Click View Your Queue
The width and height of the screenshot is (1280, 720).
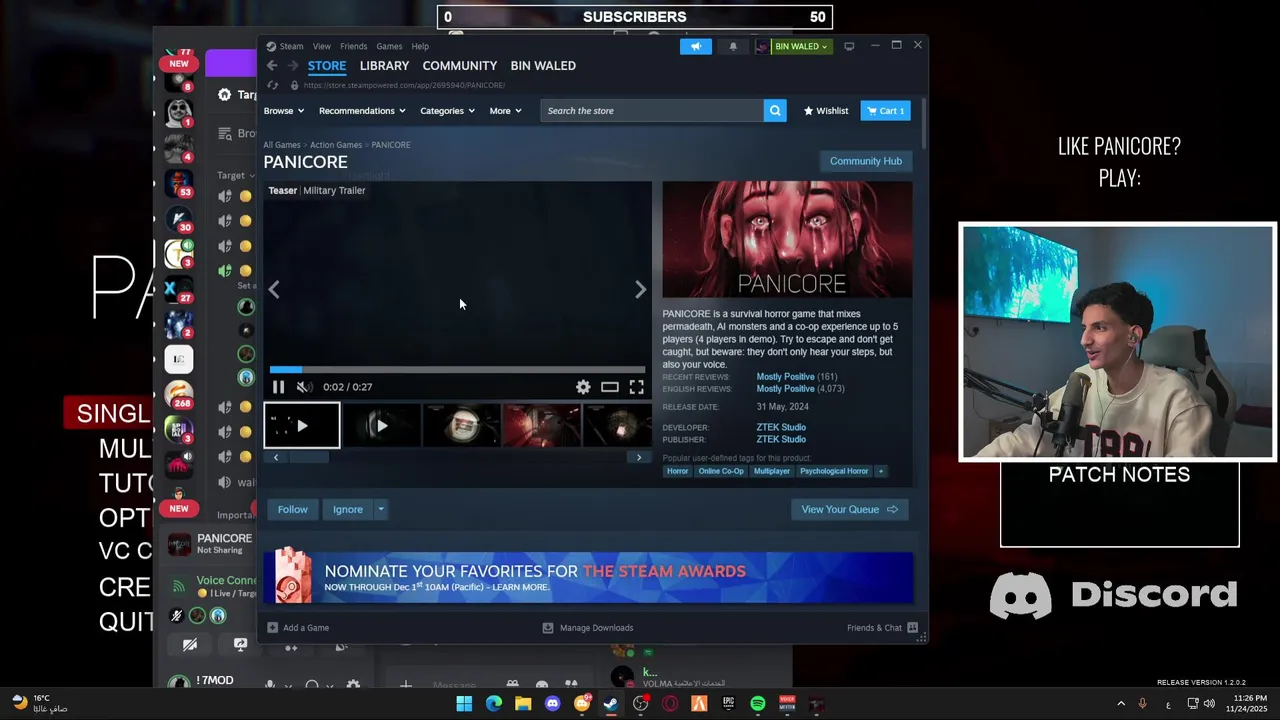pos(849,509)
